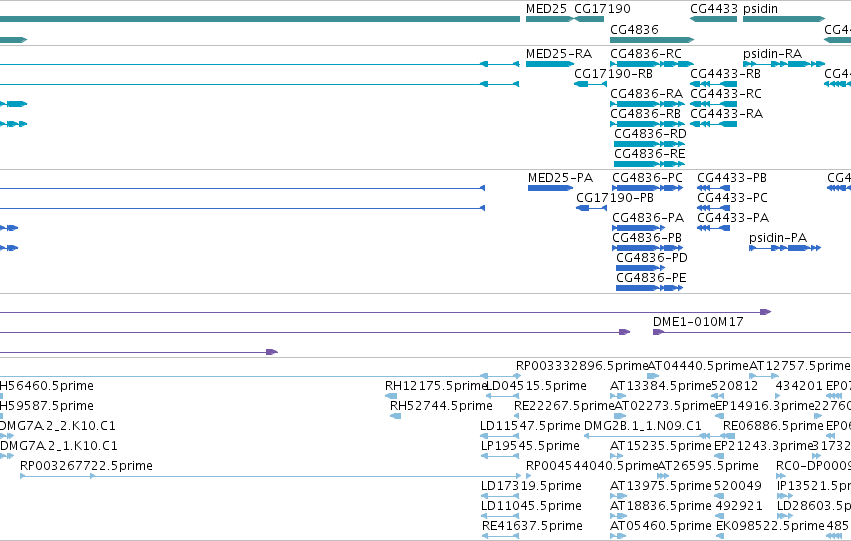
Task: Click the psidin gene label
Action: (x=760, y=9)
